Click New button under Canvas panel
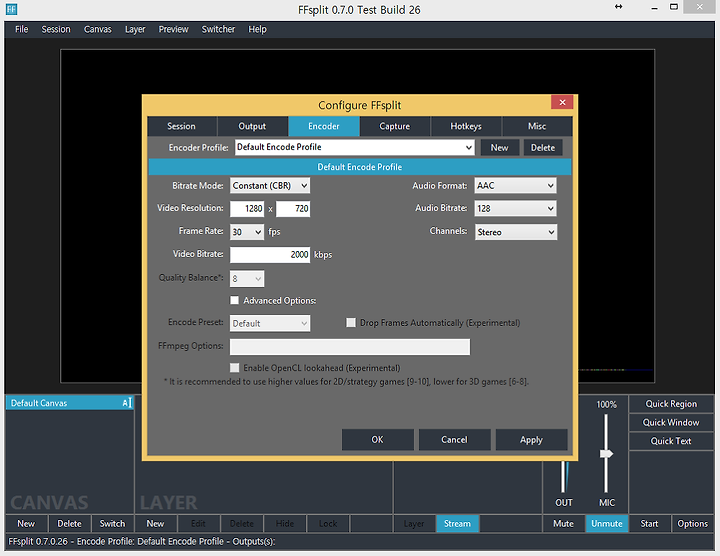 point(26,523)
